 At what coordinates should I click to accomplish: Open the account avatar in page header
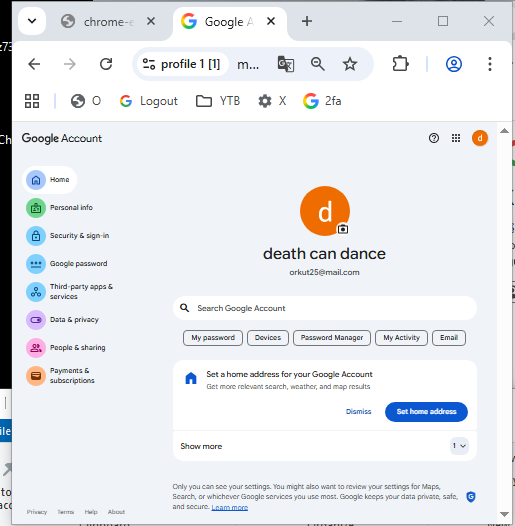[480, 138]
